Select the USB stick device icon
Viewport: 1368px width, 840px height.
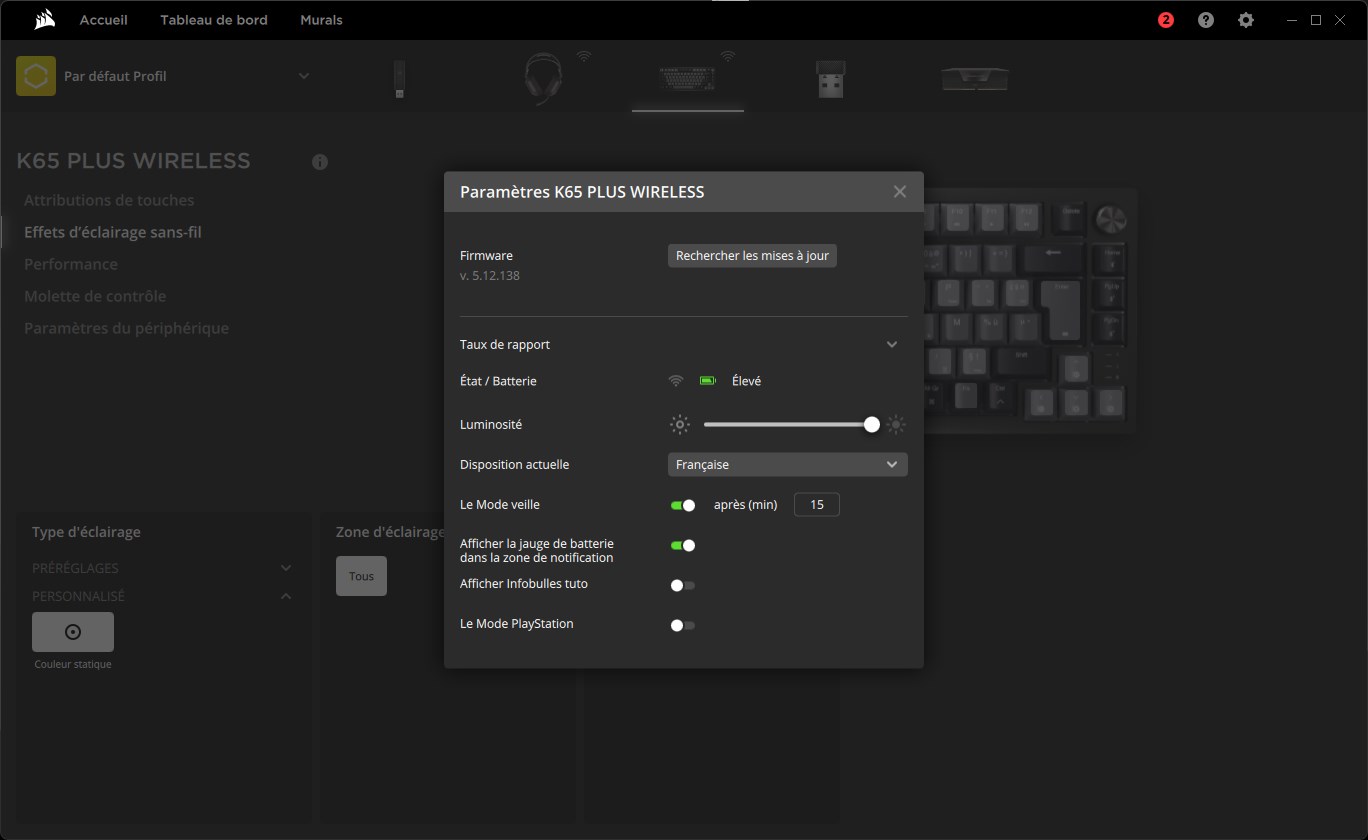tap(399, 79)
